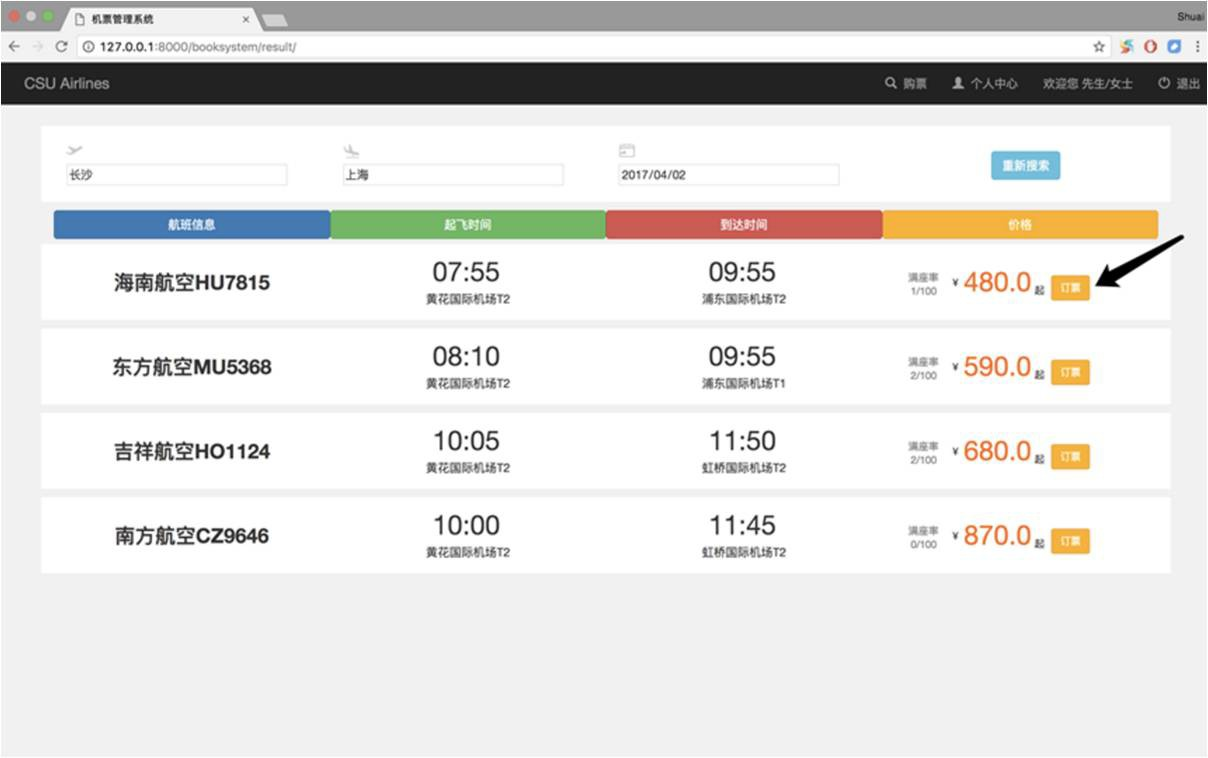
Task: Sort by 到达时间 header
Action: (744, 225)
